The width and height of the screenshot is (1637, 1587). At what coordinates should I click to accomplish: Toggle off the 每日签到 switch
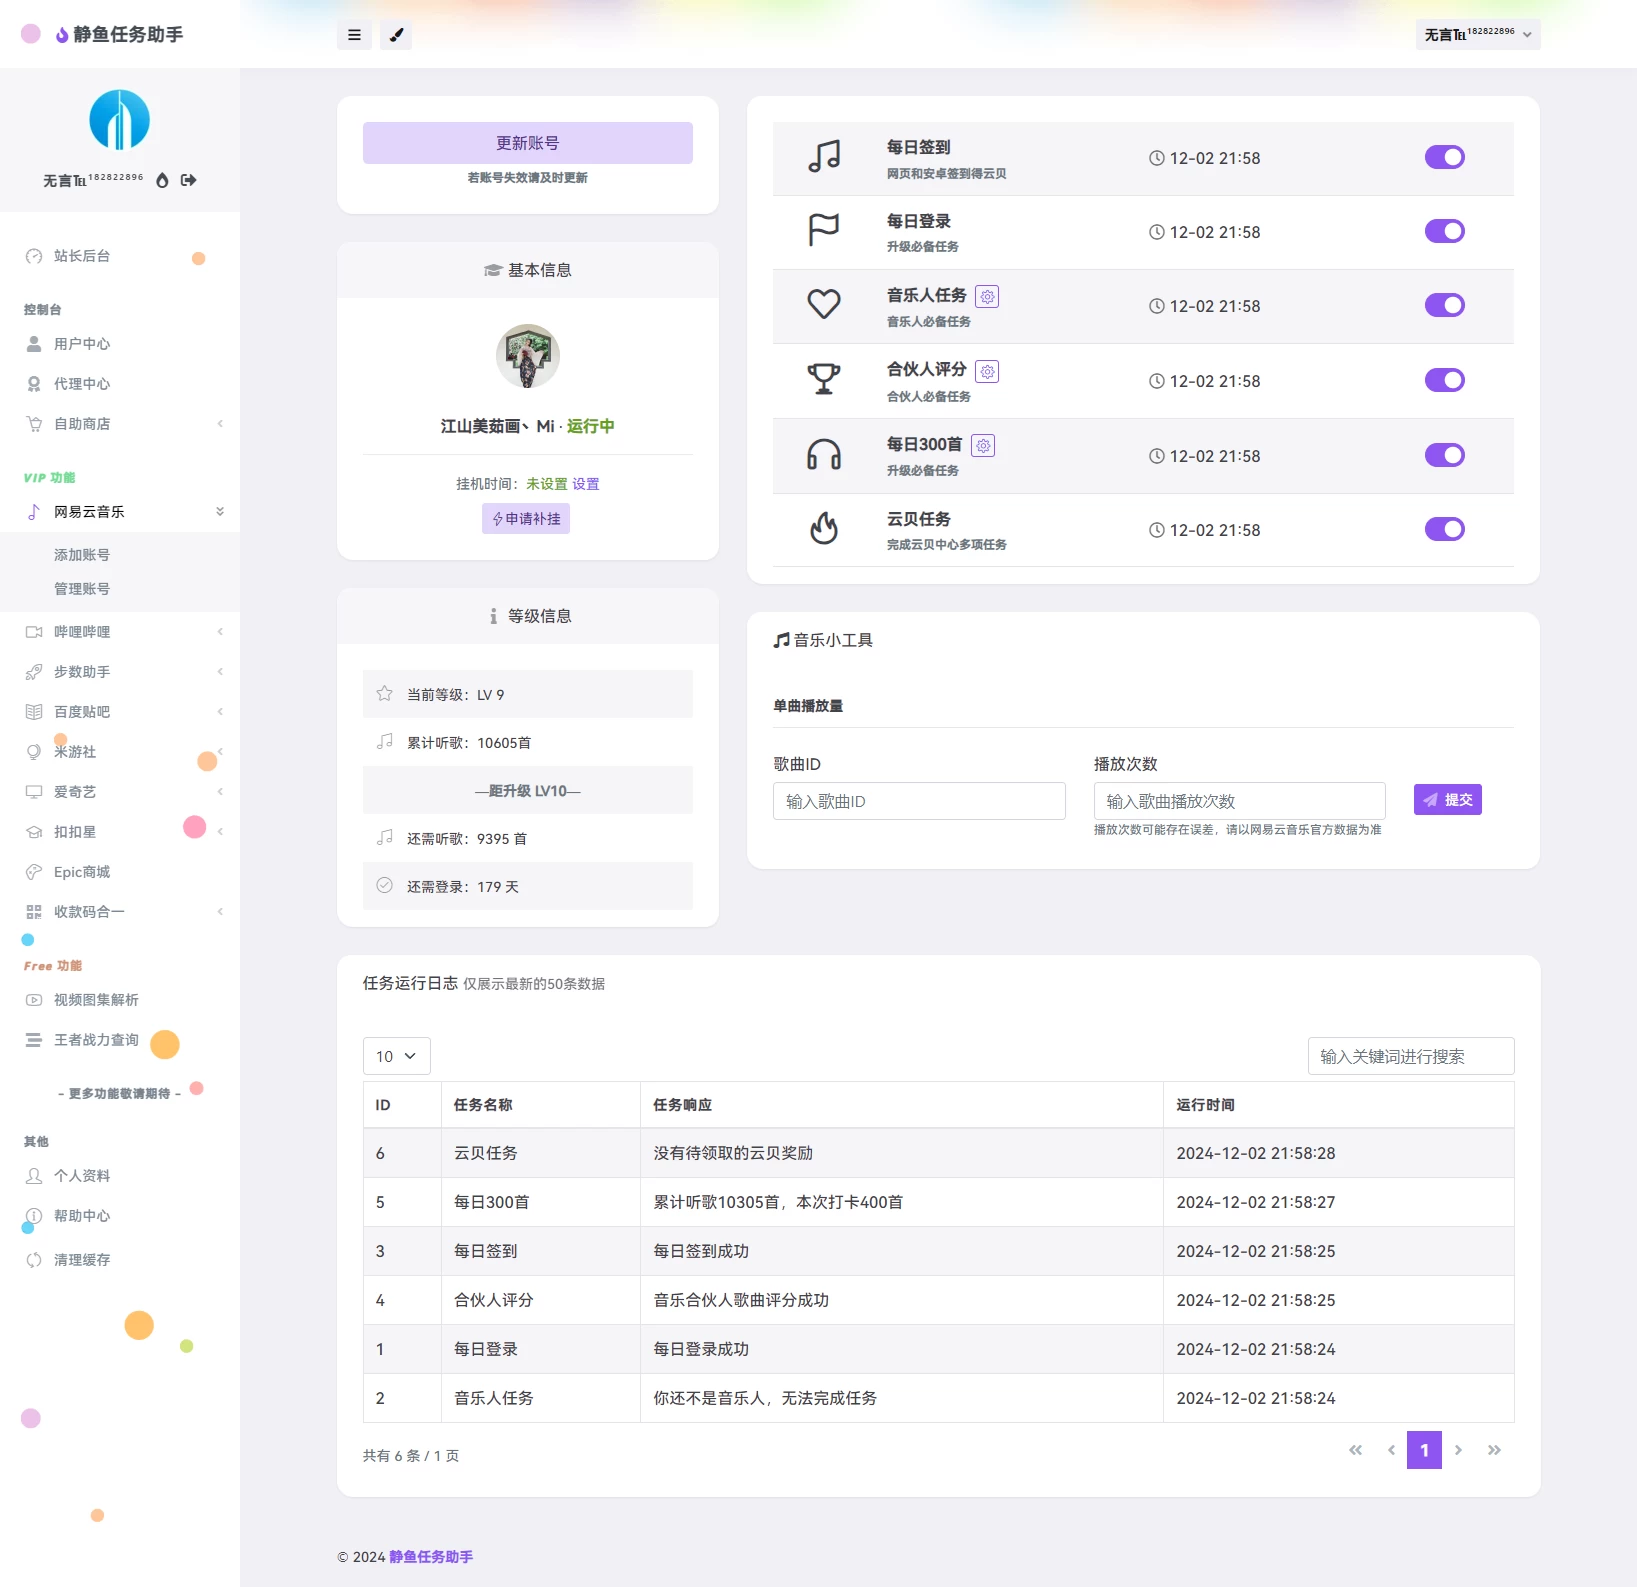[1444, 157]
